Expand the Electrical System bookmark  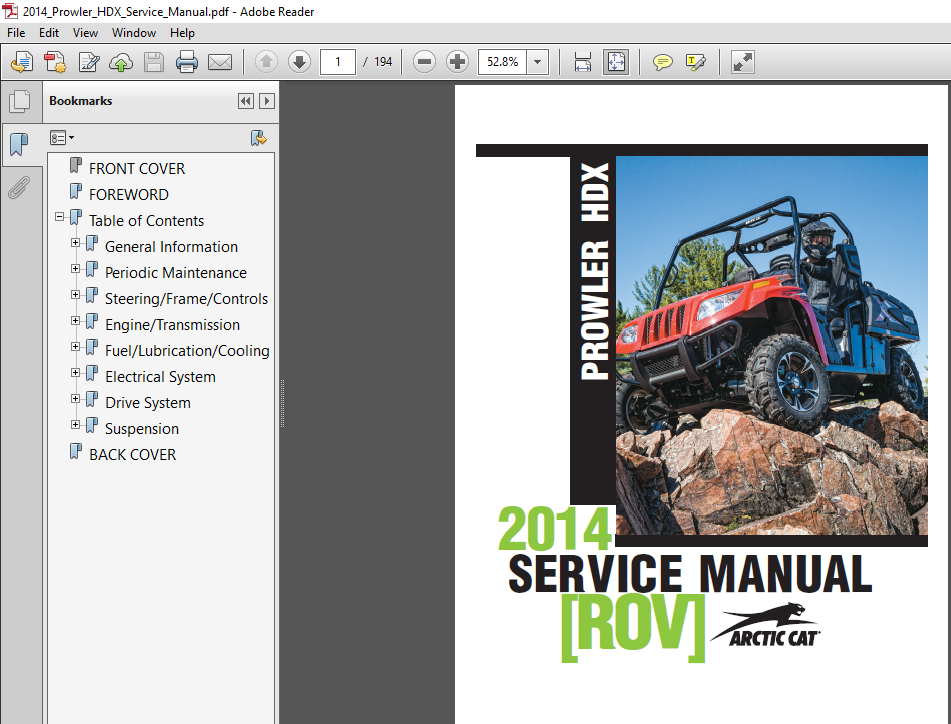pyautogui.click(x=75, y=373)
